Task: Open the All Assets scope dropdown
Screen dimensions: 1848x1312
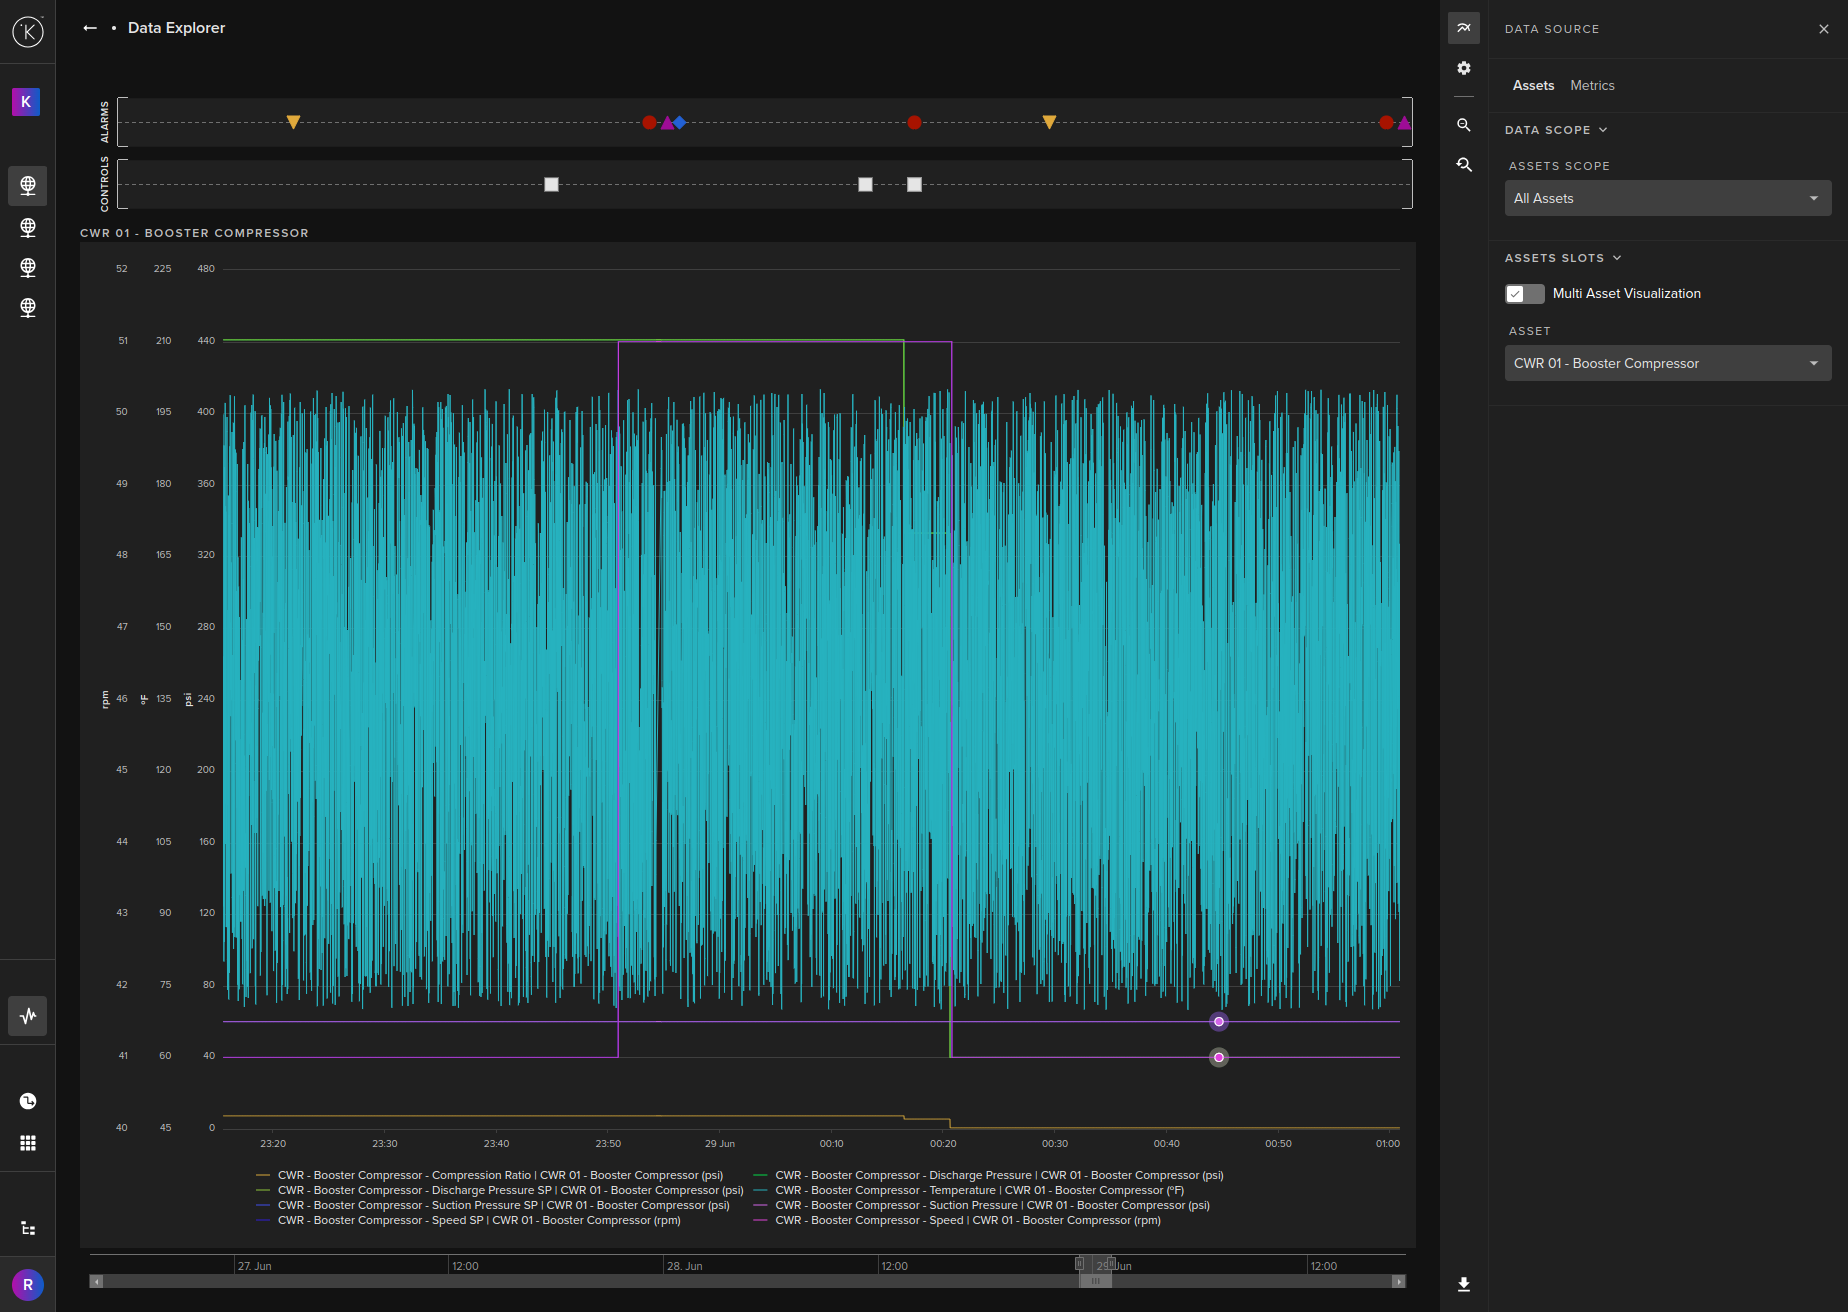Action: tap(1667, 198)
